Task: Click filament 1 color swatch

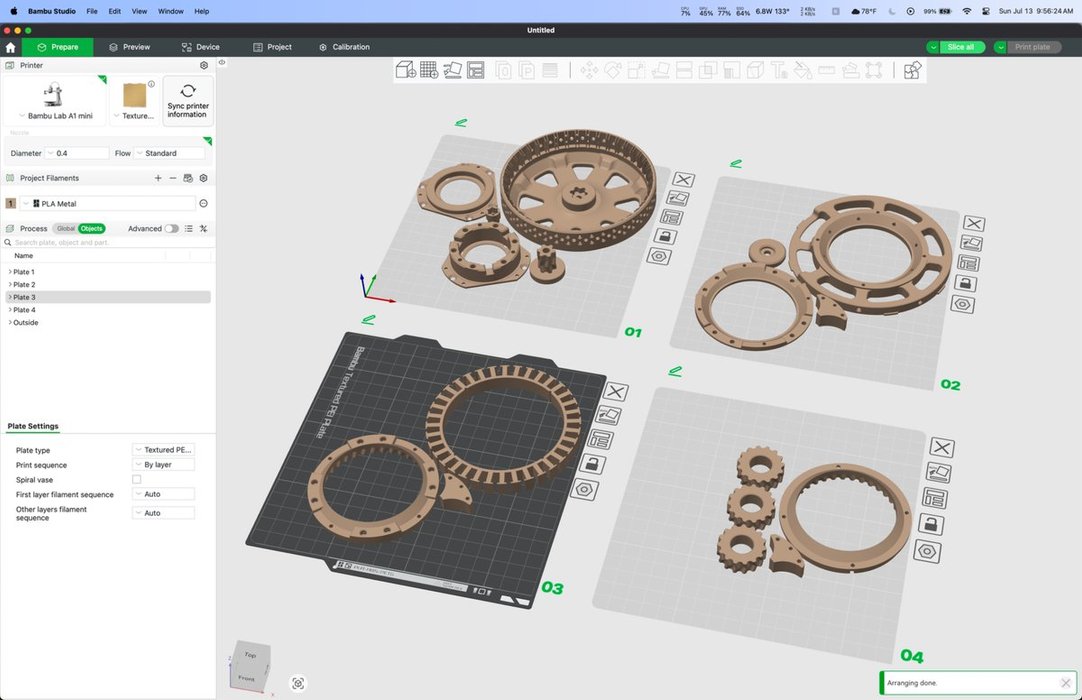Action: click(11, 203)
